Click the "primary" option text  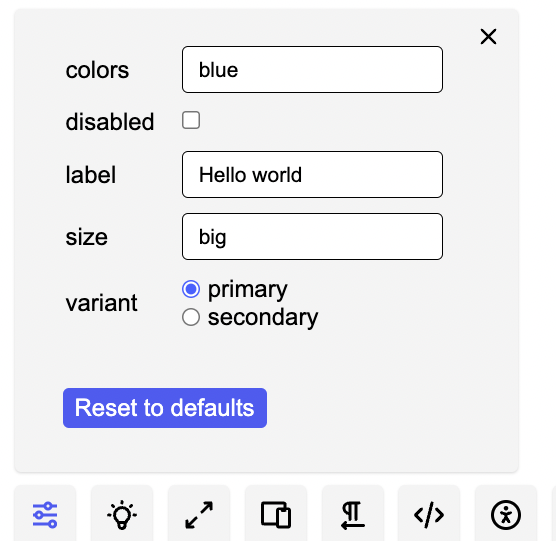tap(248, 290)
